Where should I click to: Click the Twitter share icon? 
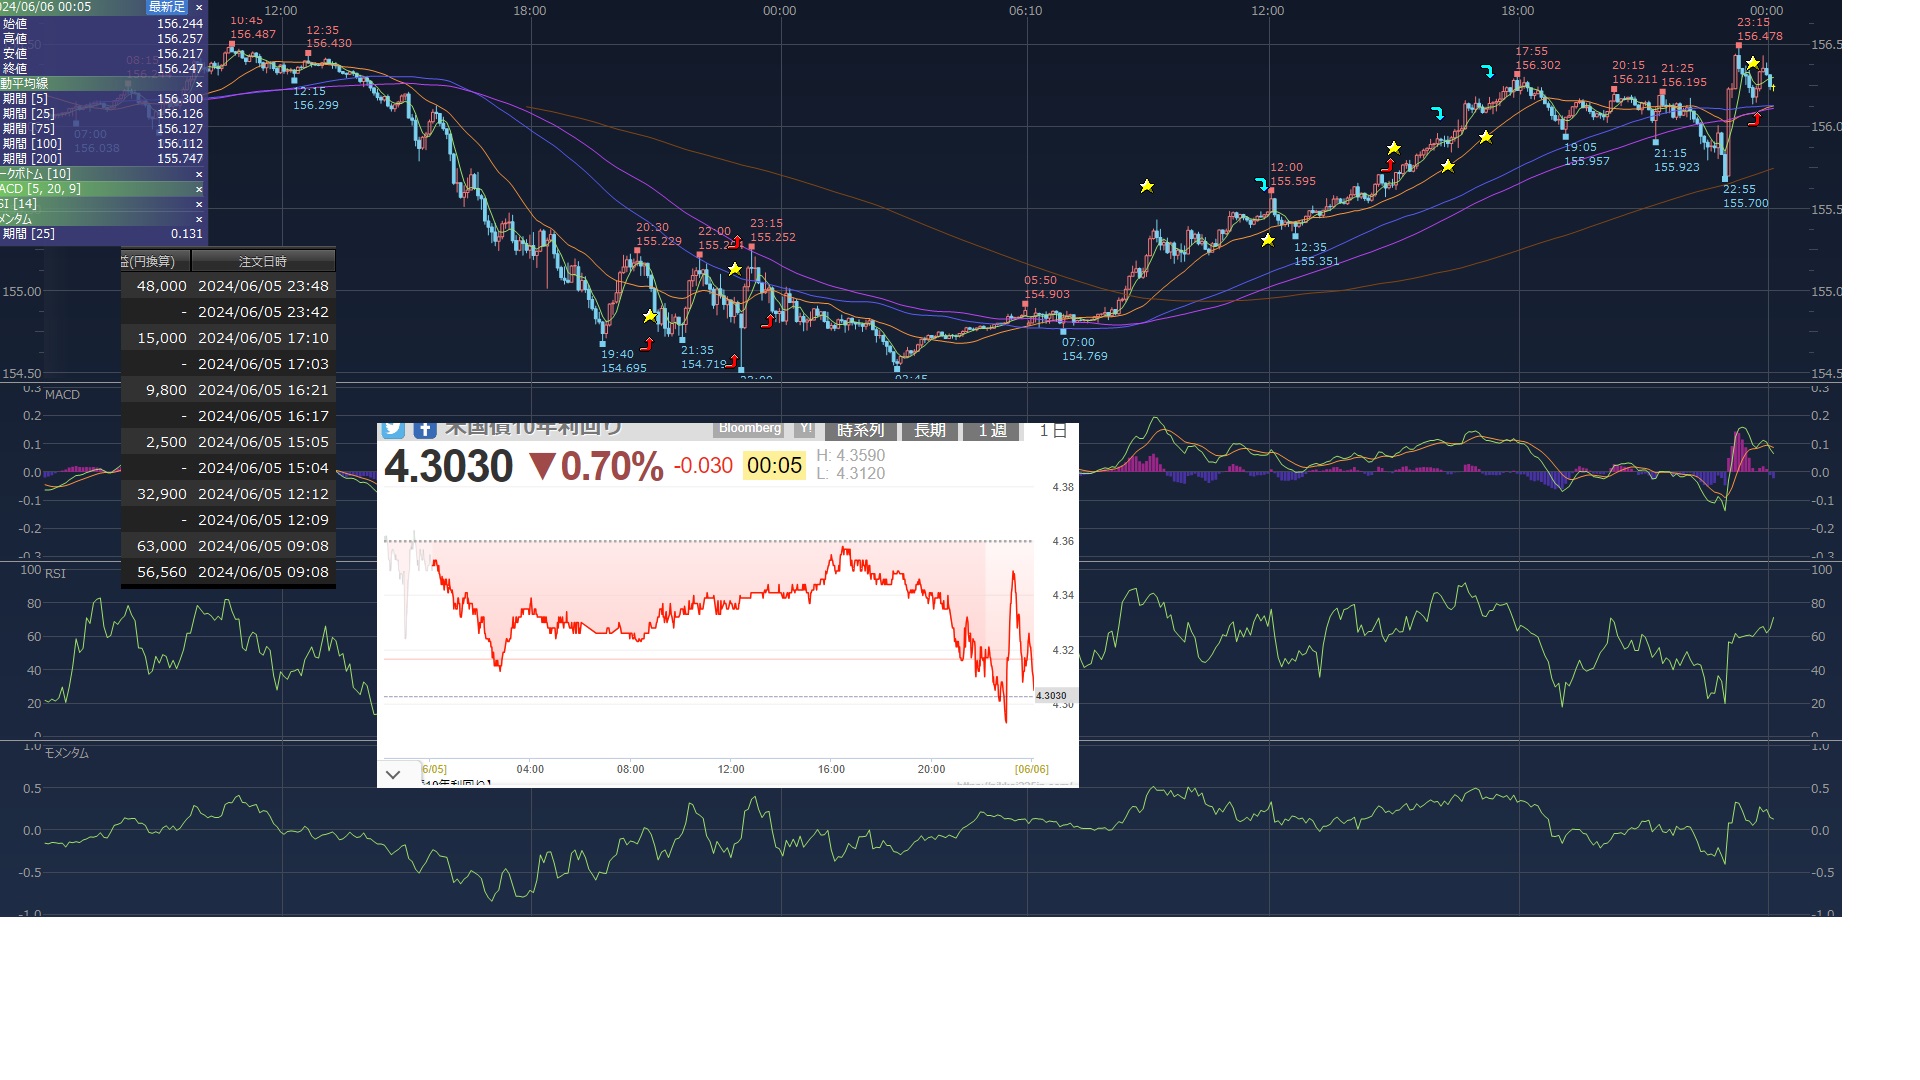click(393, 430)
